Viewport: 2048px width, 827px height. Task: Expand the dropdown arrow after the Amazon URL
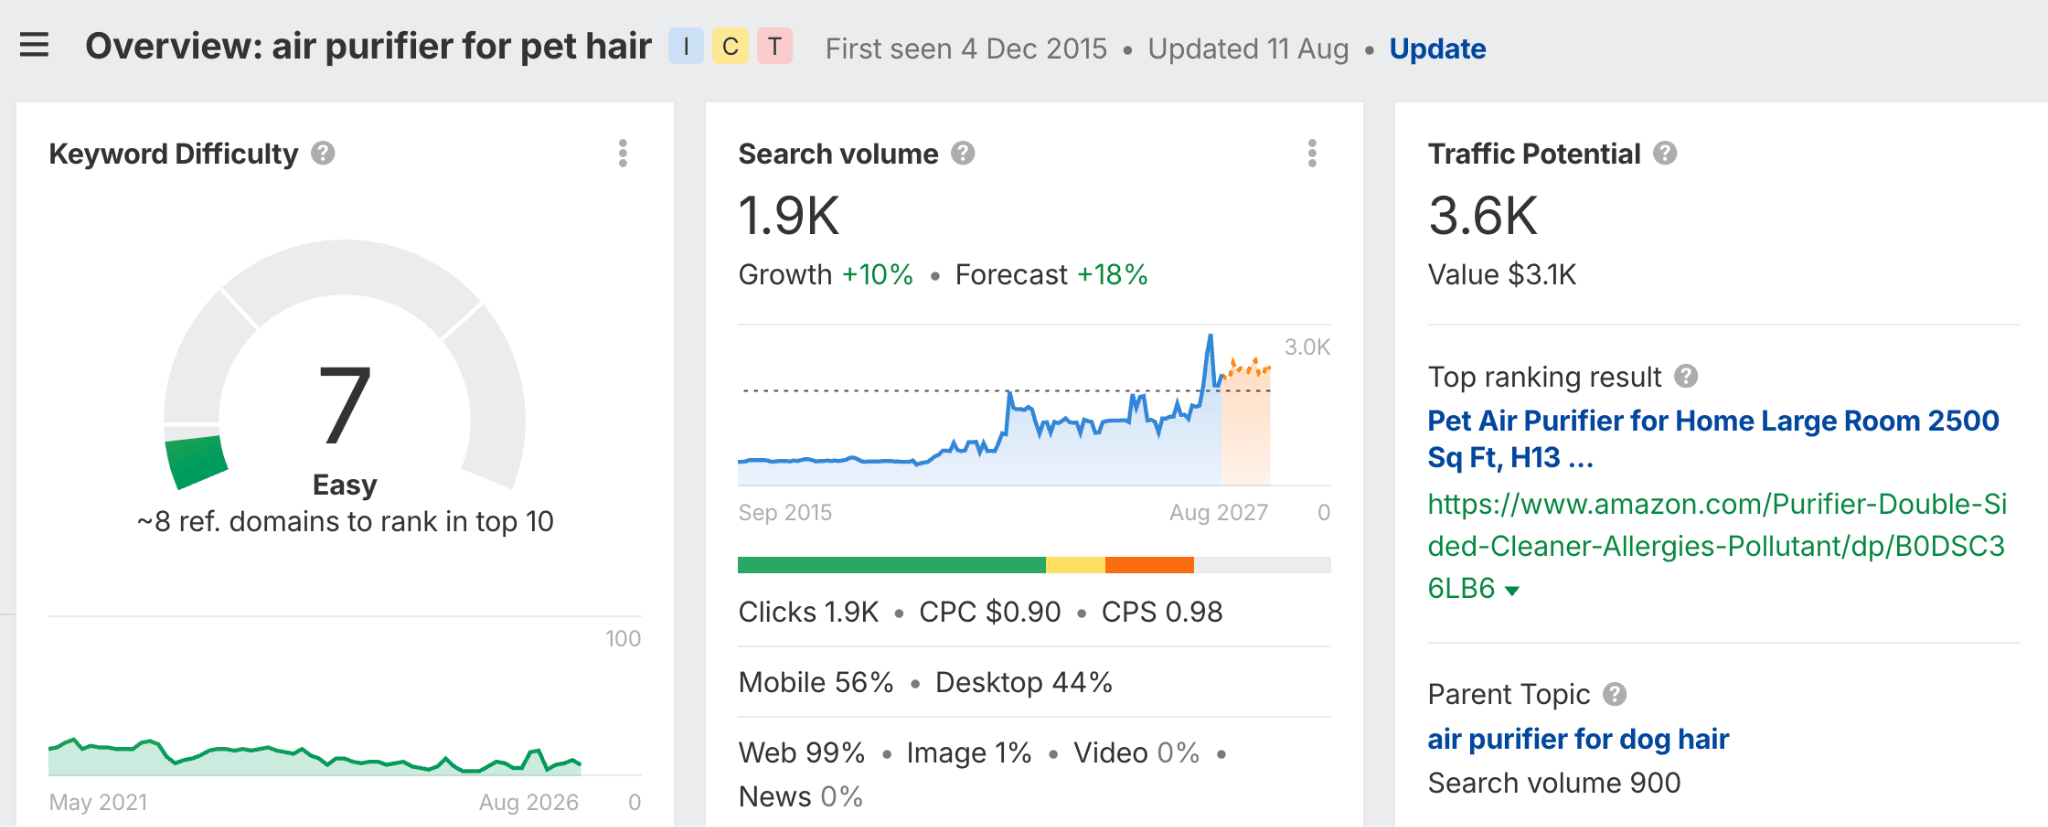tap(1512, 590)
